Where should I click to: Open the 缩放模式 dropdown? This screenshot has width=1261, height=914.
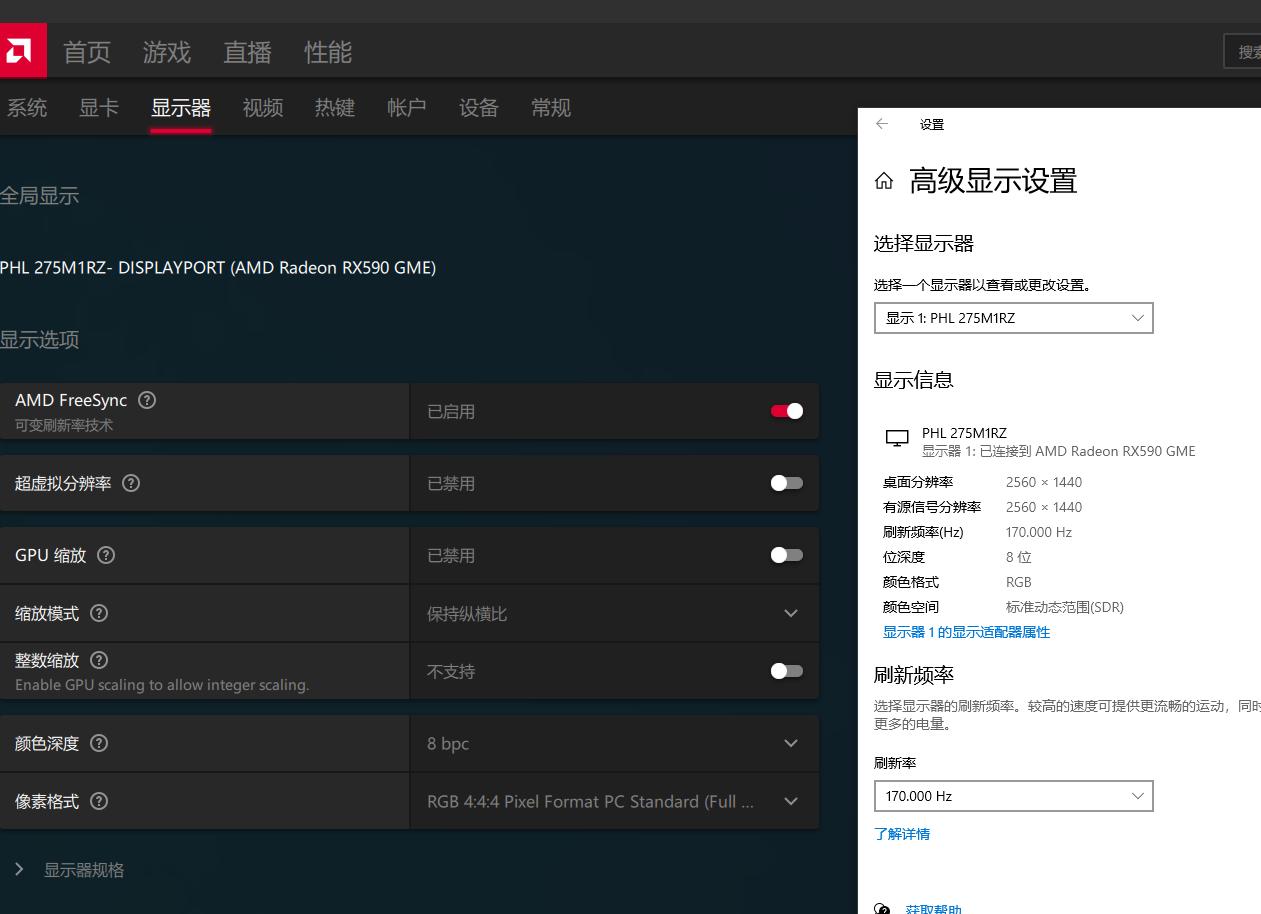coord(790,613)
